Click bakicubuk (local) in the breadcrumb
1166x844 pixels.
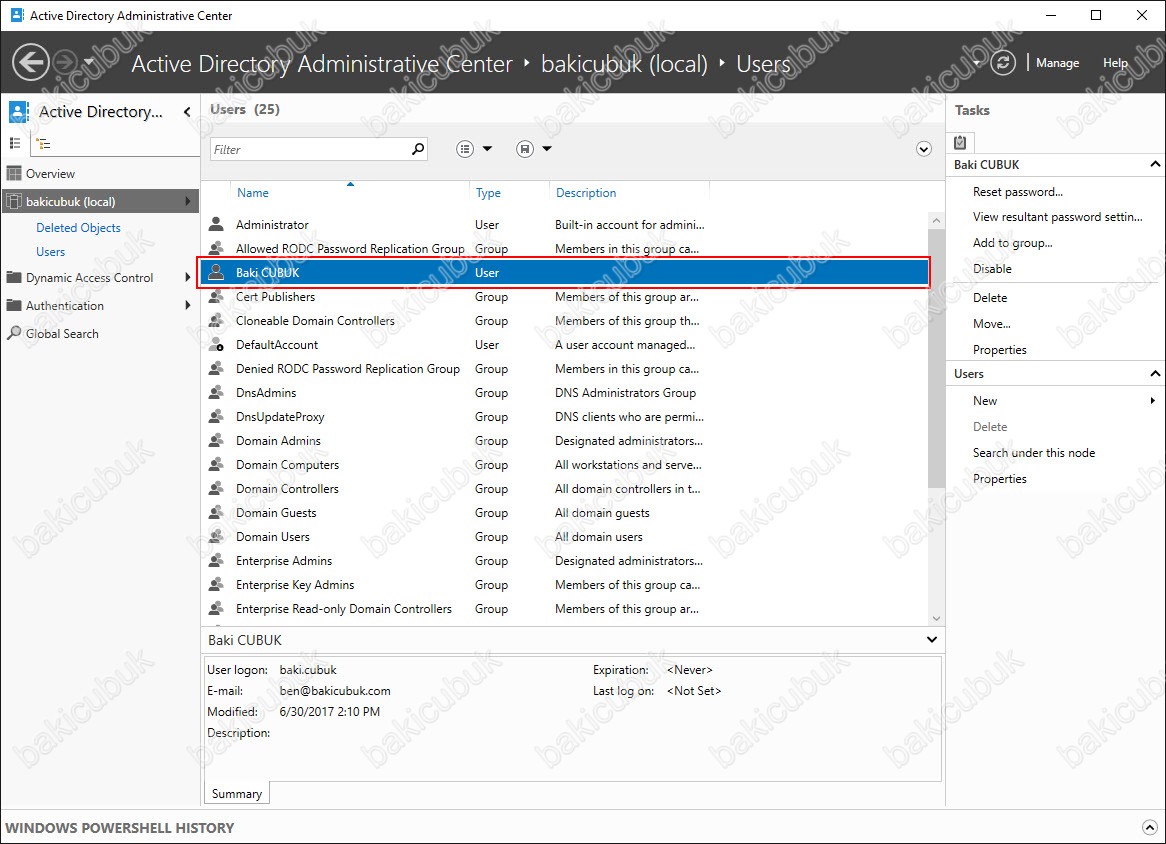pyautogui.click(x=625, y=64)
